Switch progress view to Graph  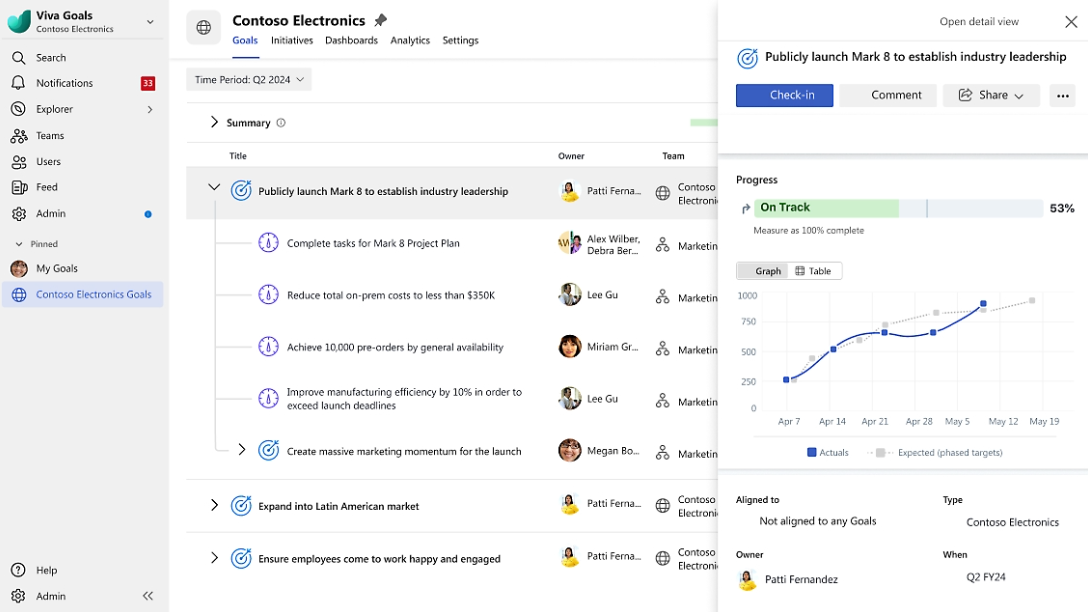click(761, 271)
